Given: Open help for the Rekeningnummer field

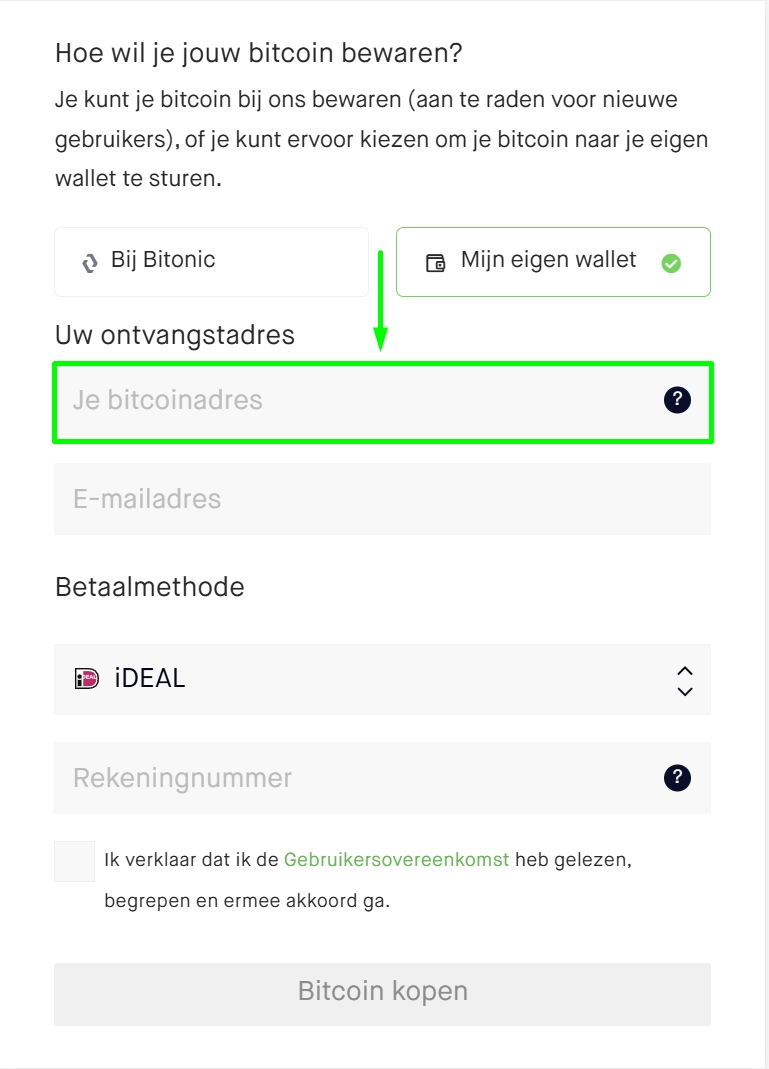Looking at the screenshot, I should point(677,777).
